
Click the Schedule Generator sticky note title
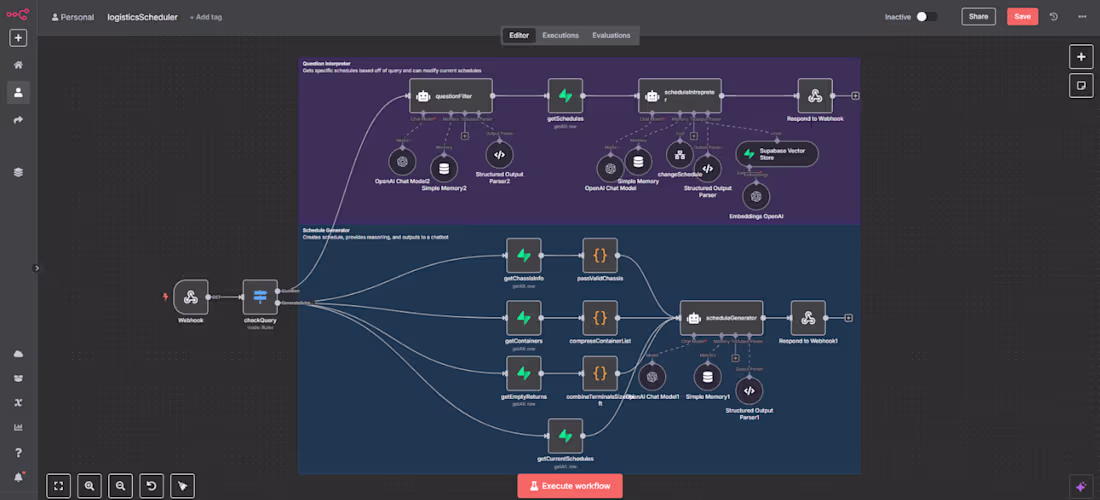326,230
